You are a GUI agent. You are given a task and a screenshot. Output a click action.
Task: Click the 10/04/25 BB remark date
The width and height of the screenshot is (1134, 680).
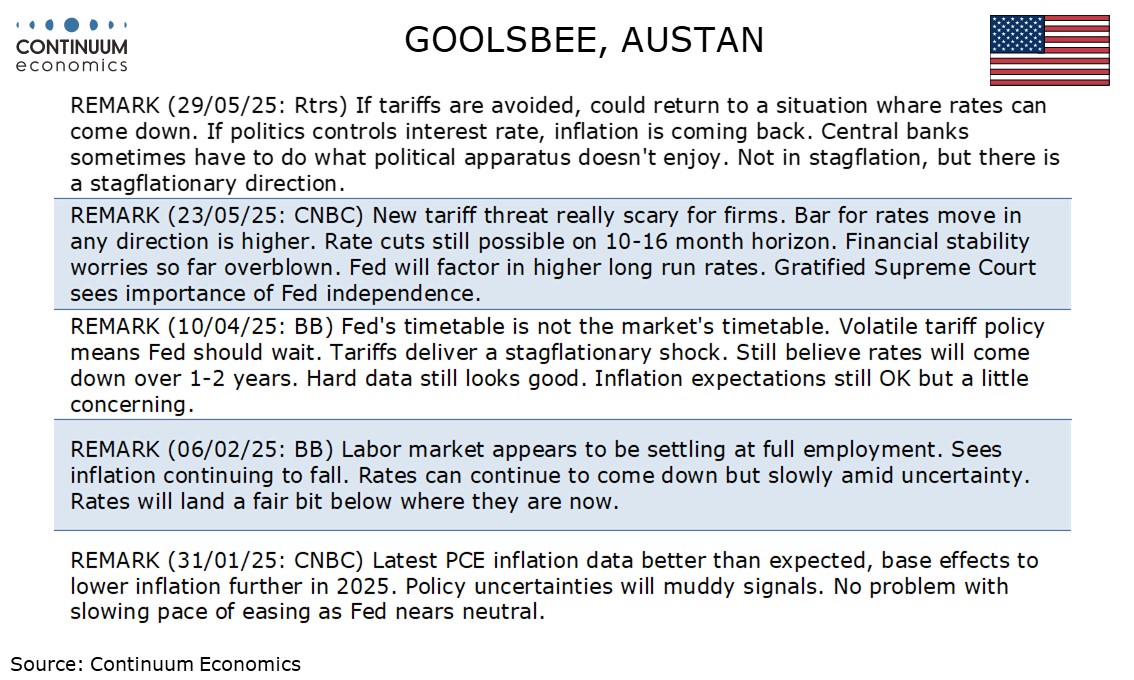tap(251, 326)
